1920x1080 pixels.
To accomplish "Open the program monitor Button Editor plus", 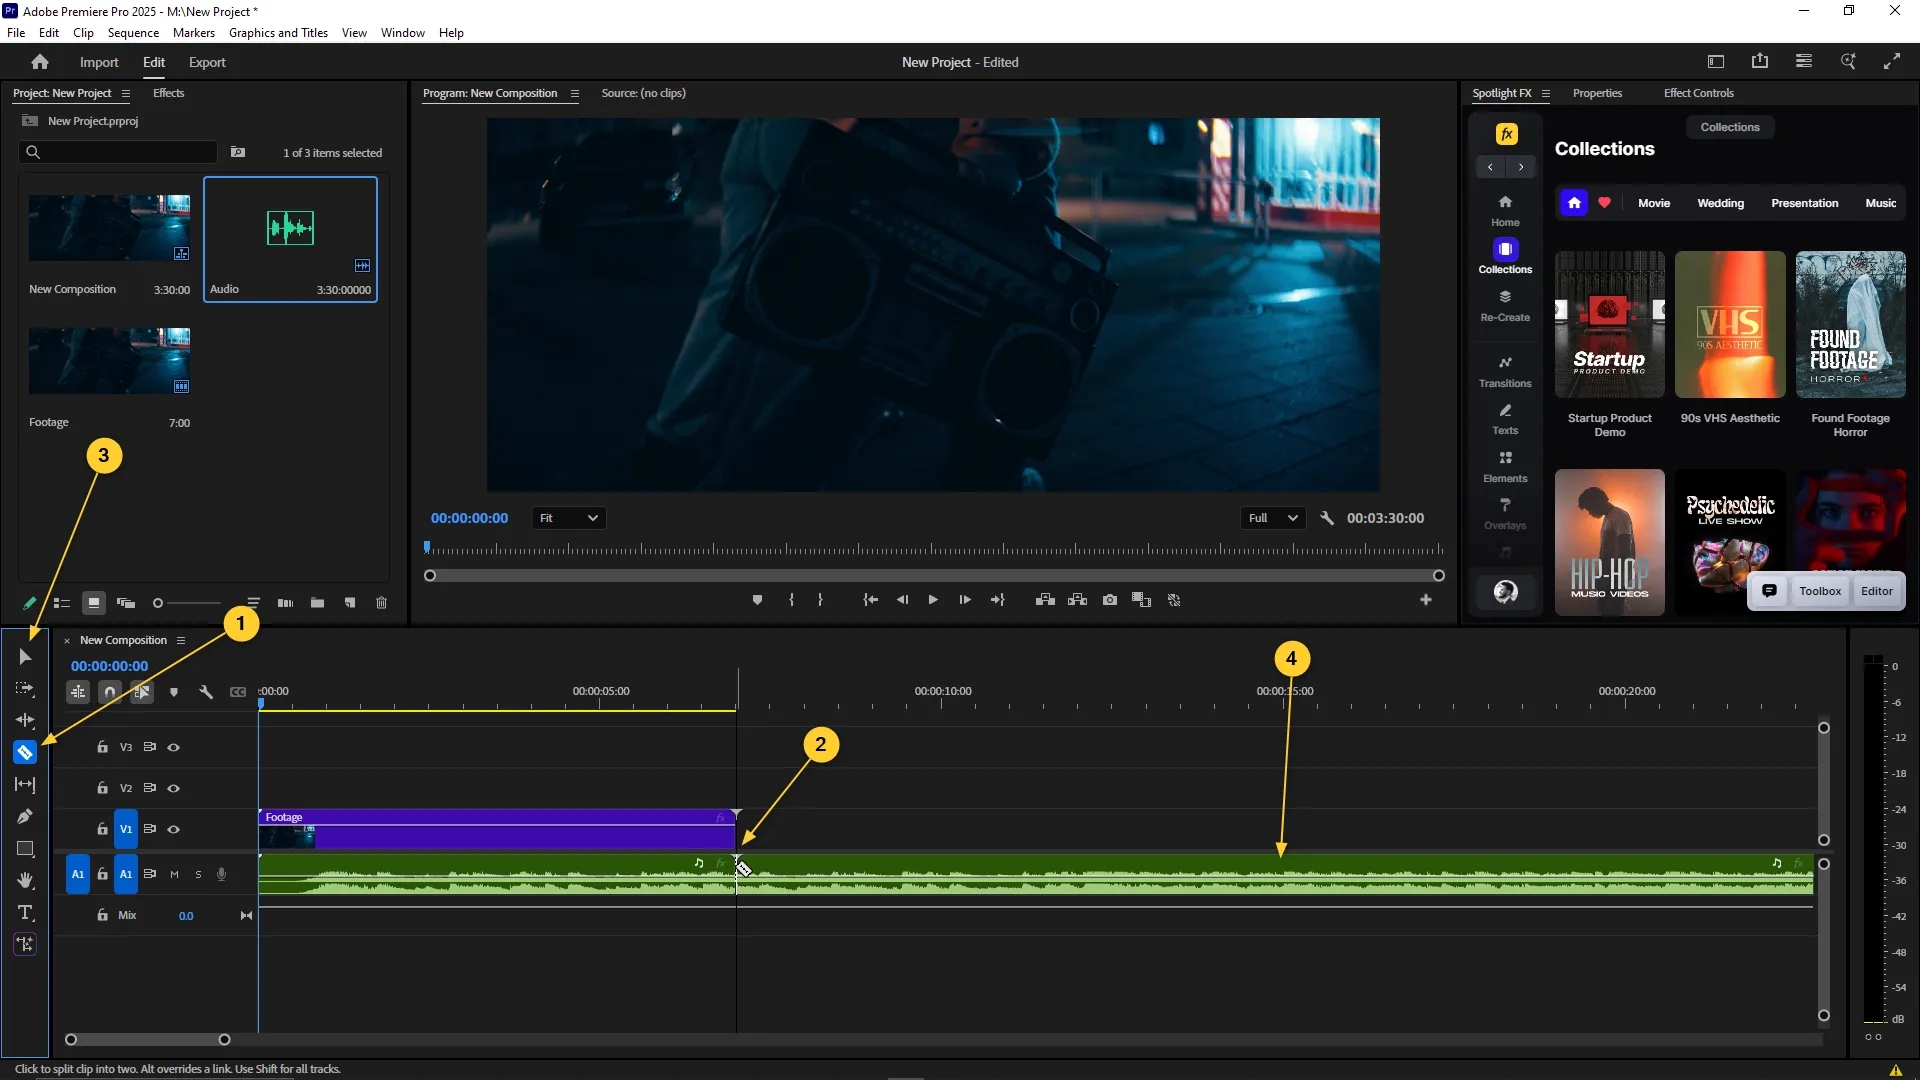I will click(x=1426, y=600).
